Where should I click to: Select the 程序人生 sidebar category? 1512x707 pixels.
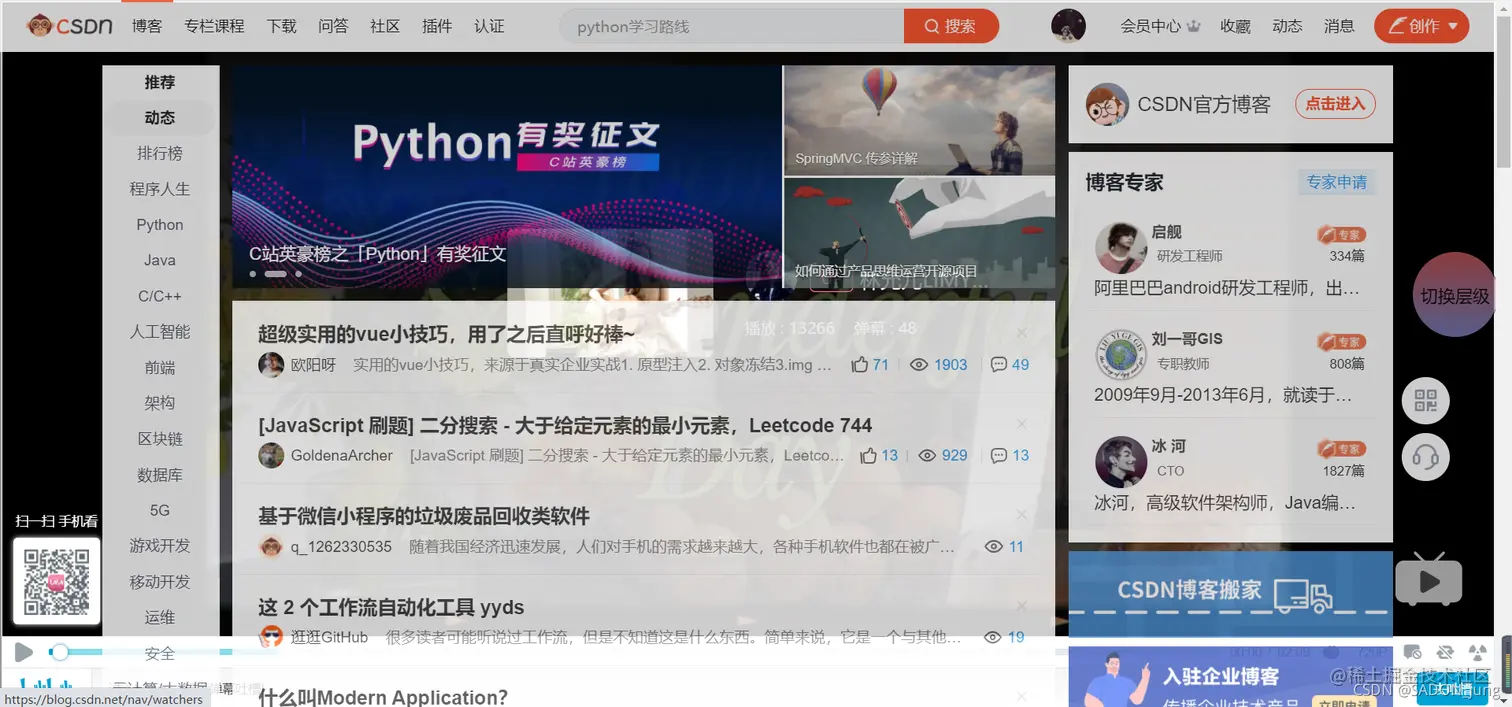coord(160,189)
